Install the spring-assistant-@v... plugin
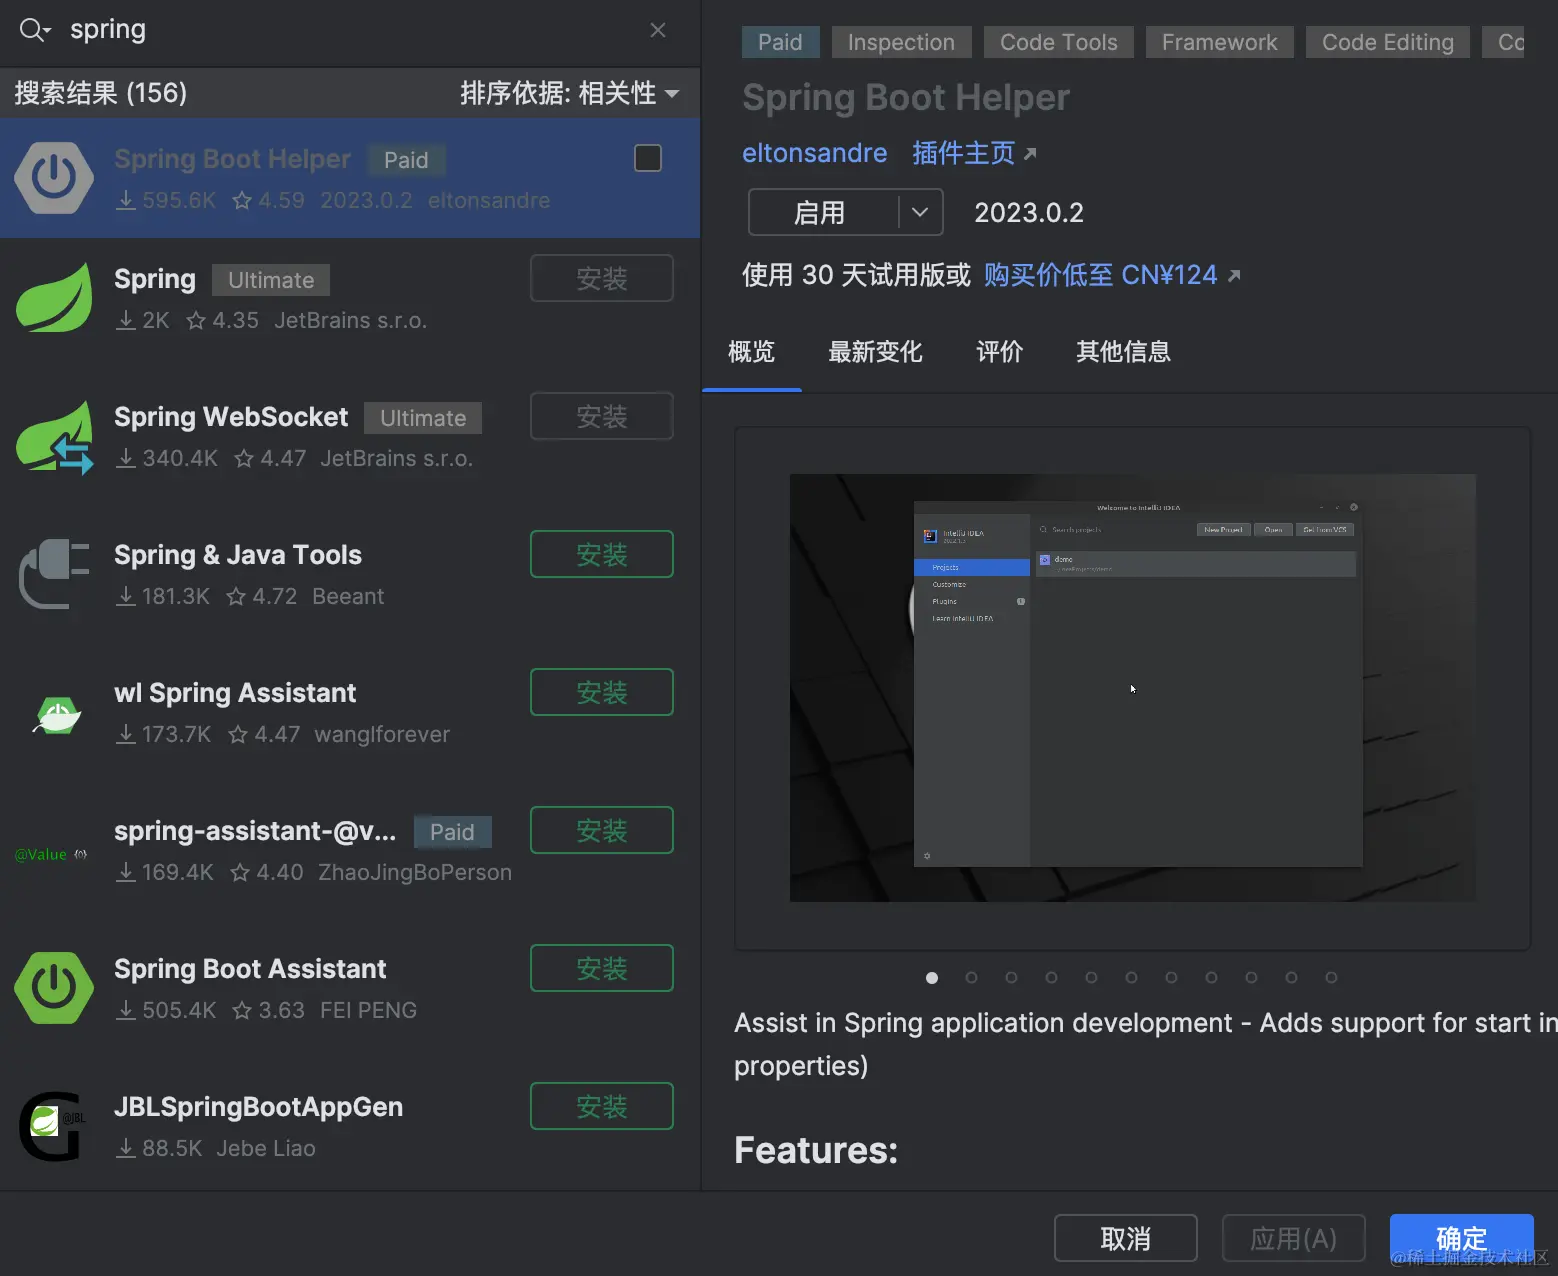Viewport: 1558px width, 1276px height. pos(602,830)
